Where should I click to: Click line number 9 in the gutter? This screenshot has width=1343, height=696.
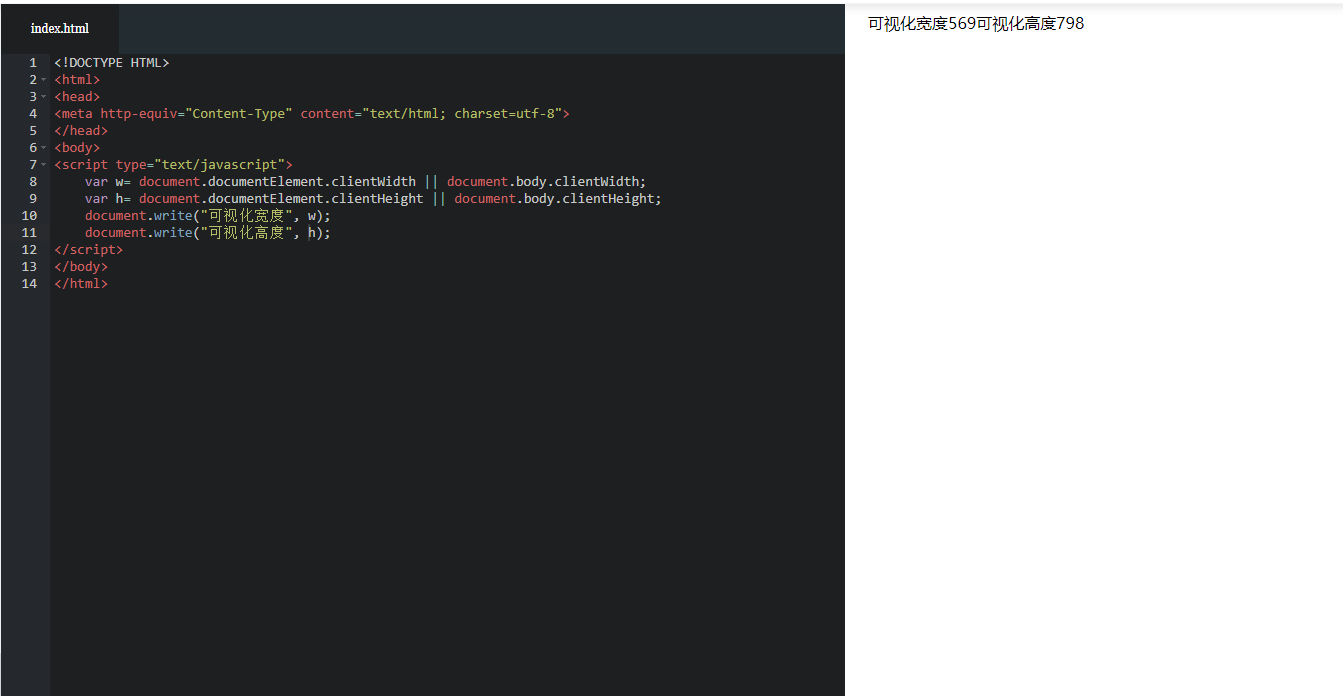(x=33, y=199)
